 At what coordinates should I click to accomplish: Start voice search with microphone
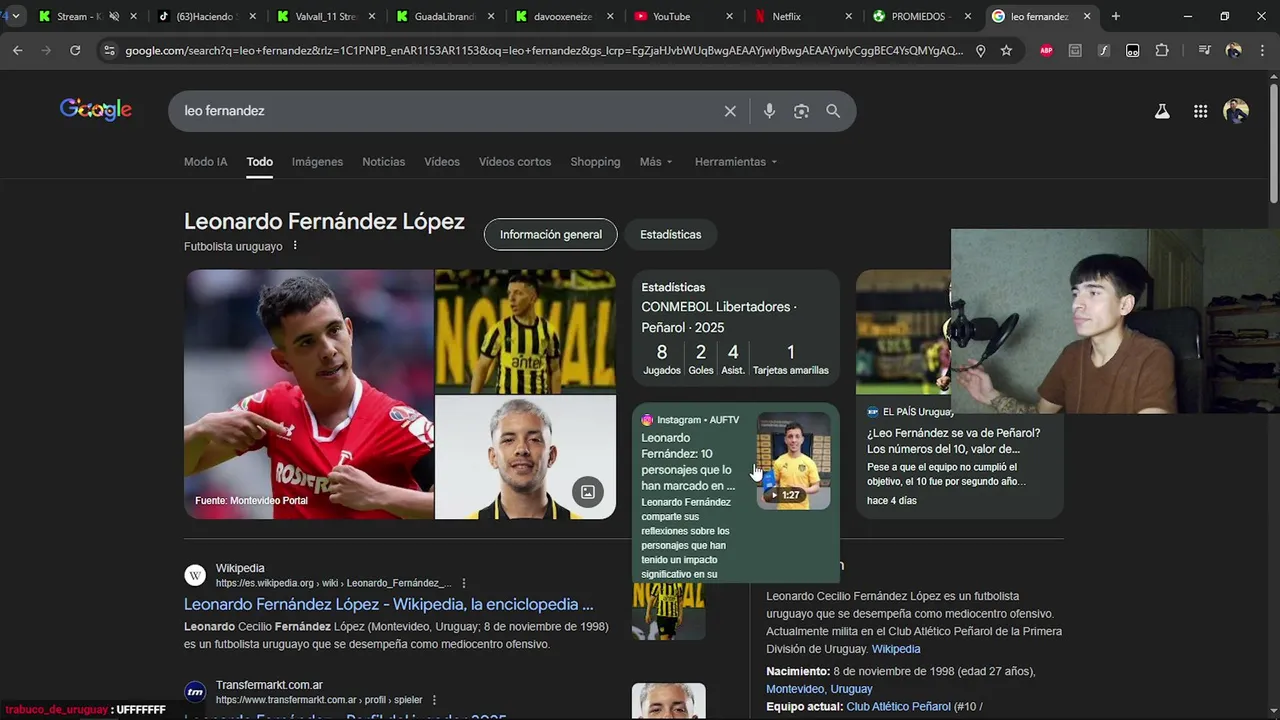pyautogui.click(x=769, y=111)
